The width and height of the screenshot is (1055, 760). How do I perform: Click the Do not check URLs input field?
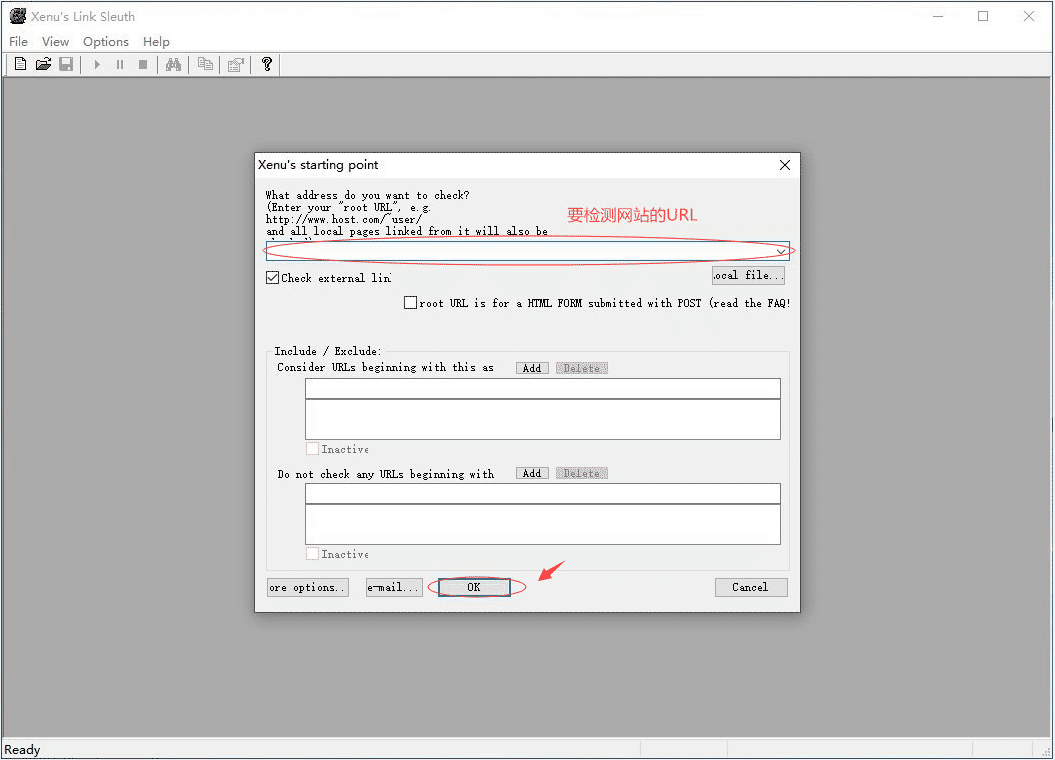click(542, 493)
